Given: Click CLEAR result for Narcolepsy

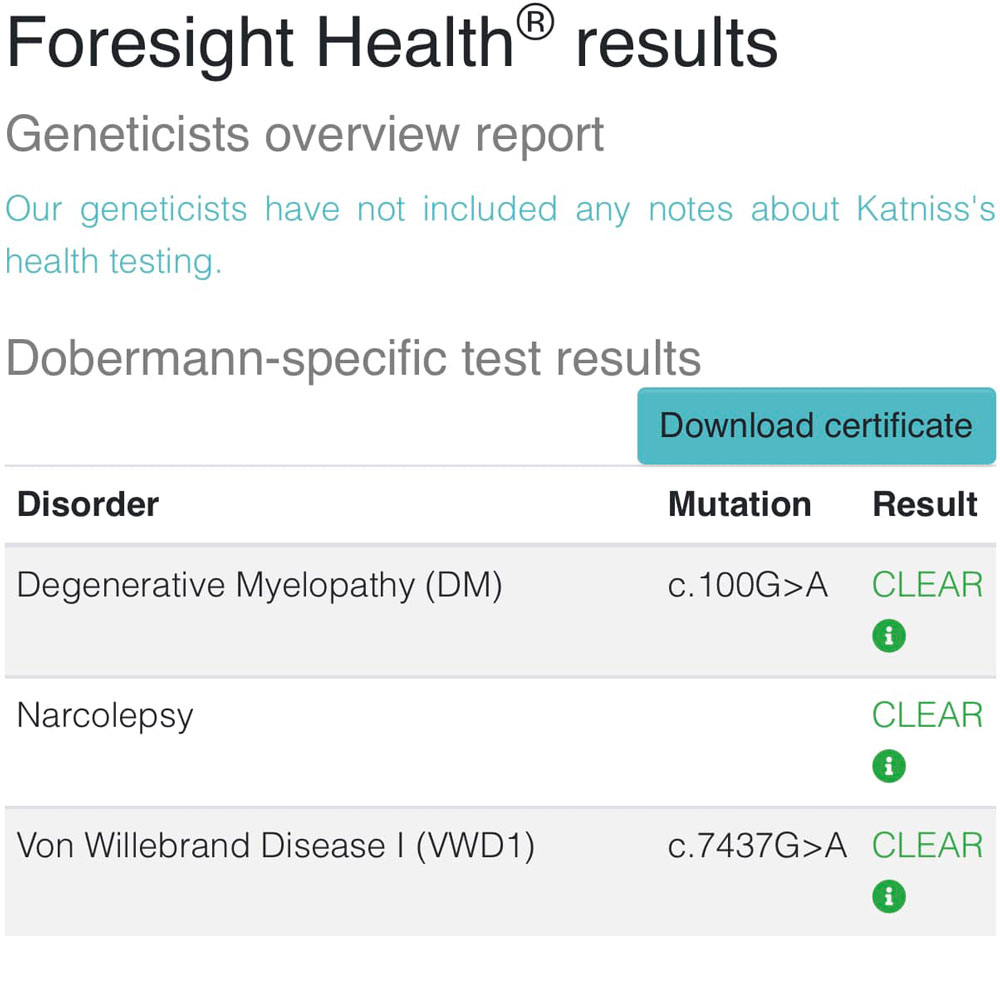Looking at the screenshot, I should point(927,715).
